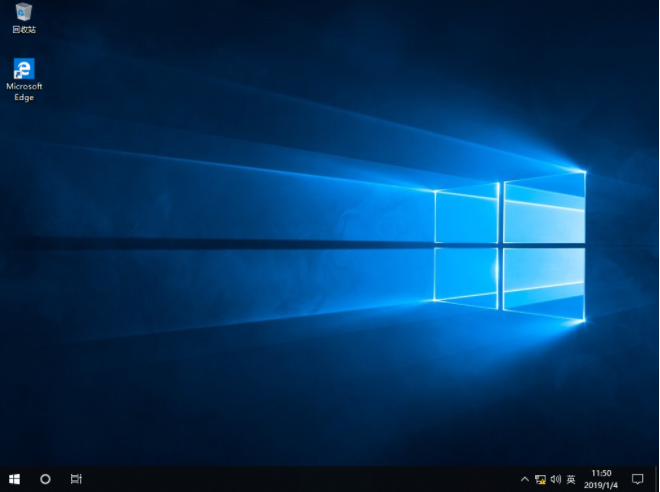Open the volume speaker control

click(555, 480)
